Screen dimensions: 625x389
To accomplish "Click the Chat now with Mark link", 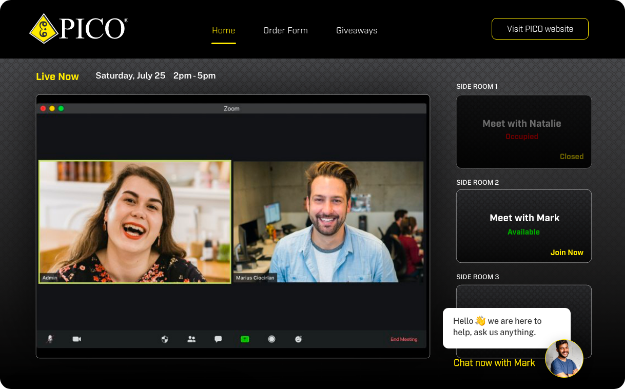I will point(494,363).
